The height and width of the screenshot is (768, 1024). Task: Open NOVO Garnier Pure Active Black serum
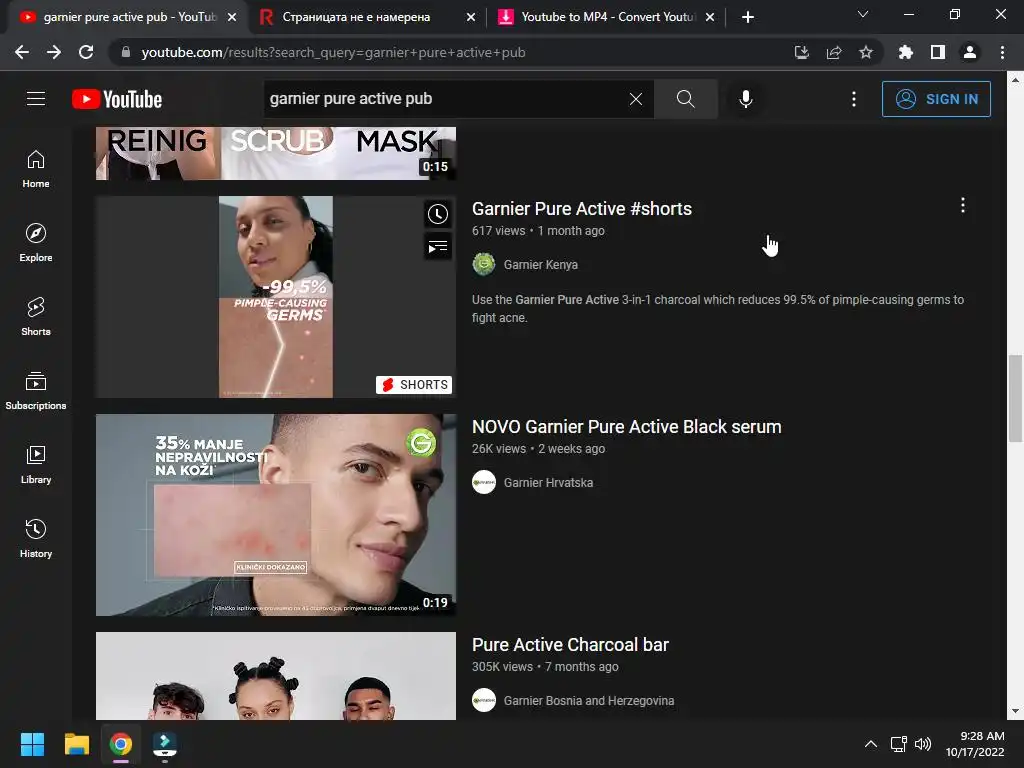pos(627,426)
